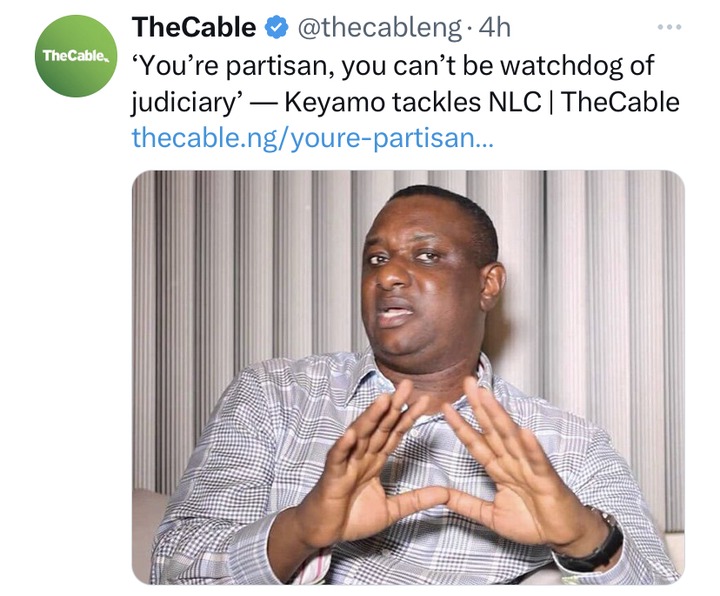Viewport: 720px width, 596px height.
Task: Open the @thecableng handle
Action: [x=379, y=28]
